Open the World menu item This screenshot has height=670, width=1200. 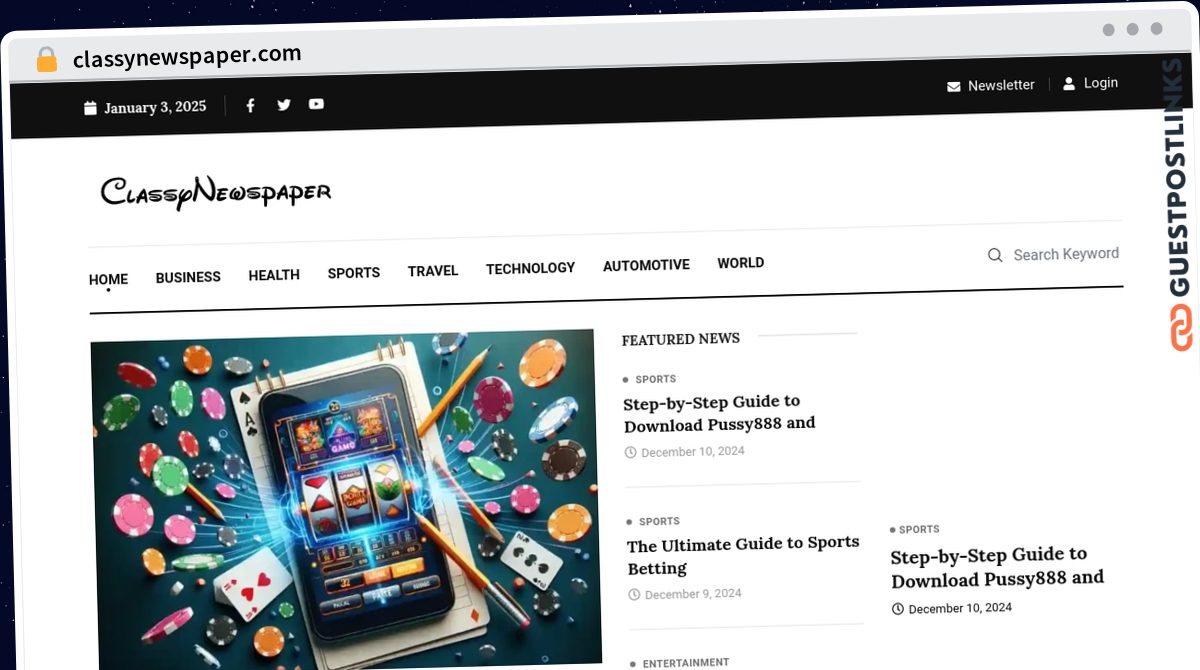point(741,263)
